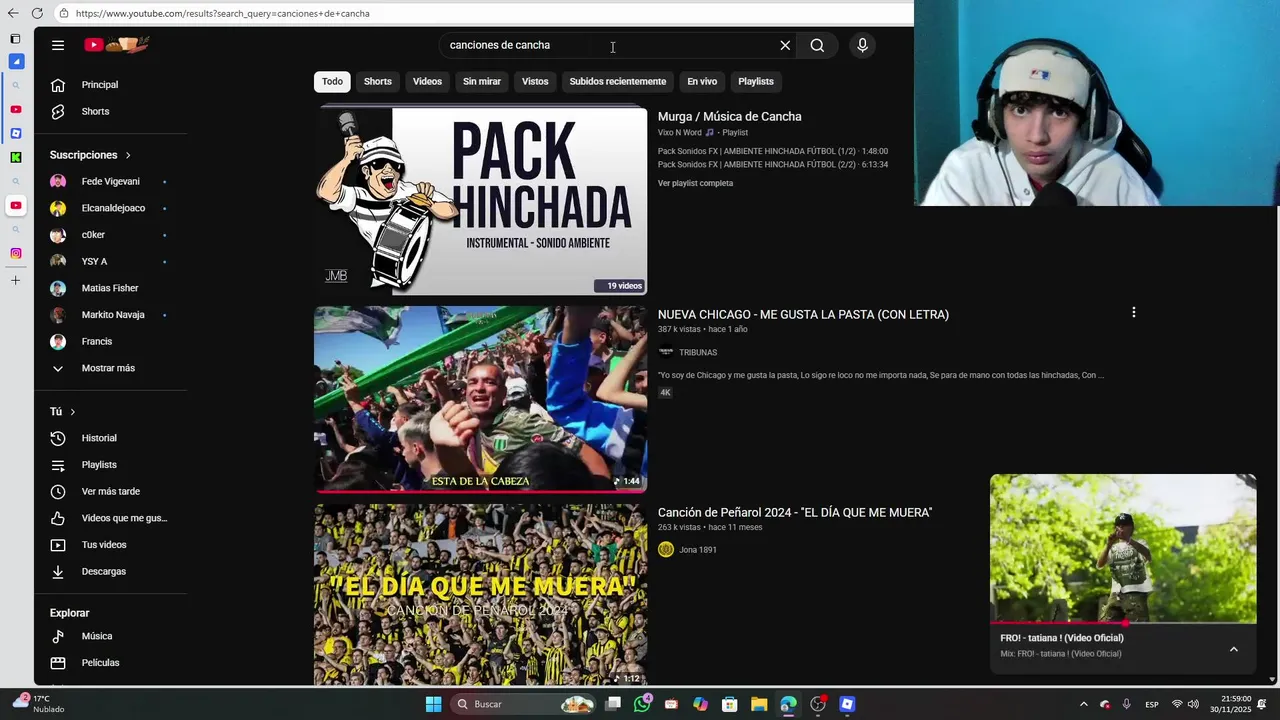Open more options for Nueva Chicago video

pyautogui.click(x=1133, y=312)
